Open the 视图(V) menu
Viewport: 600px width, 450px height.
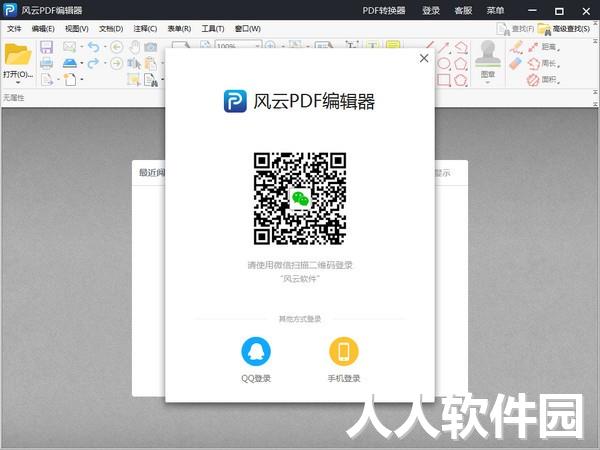coord(77,29)
